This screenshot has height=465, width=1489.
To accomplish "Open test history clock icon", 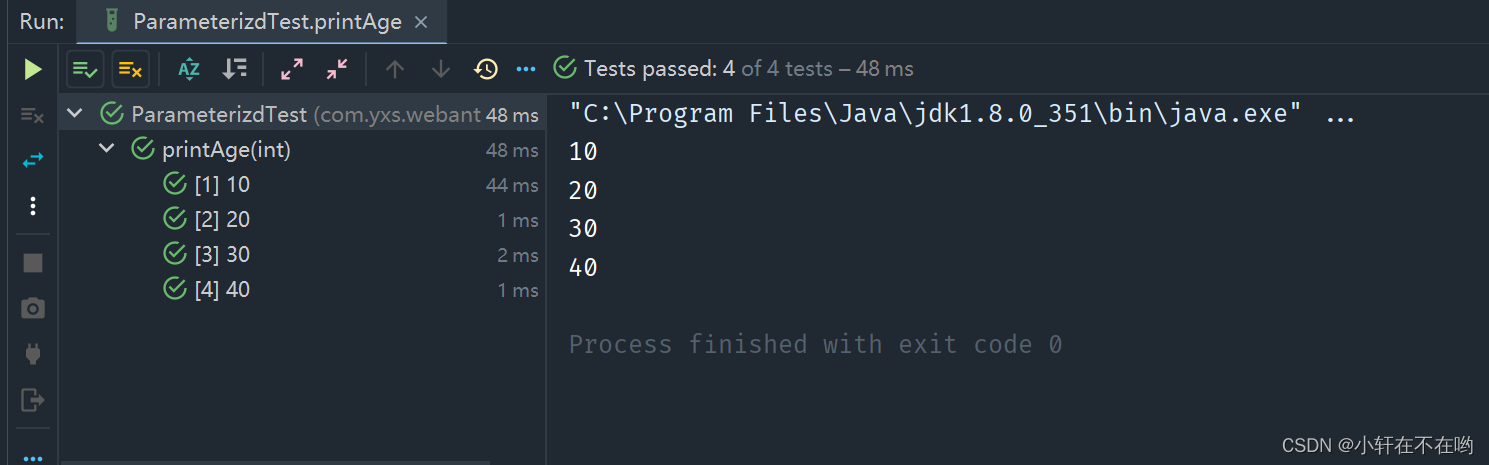I will [486, 69].
